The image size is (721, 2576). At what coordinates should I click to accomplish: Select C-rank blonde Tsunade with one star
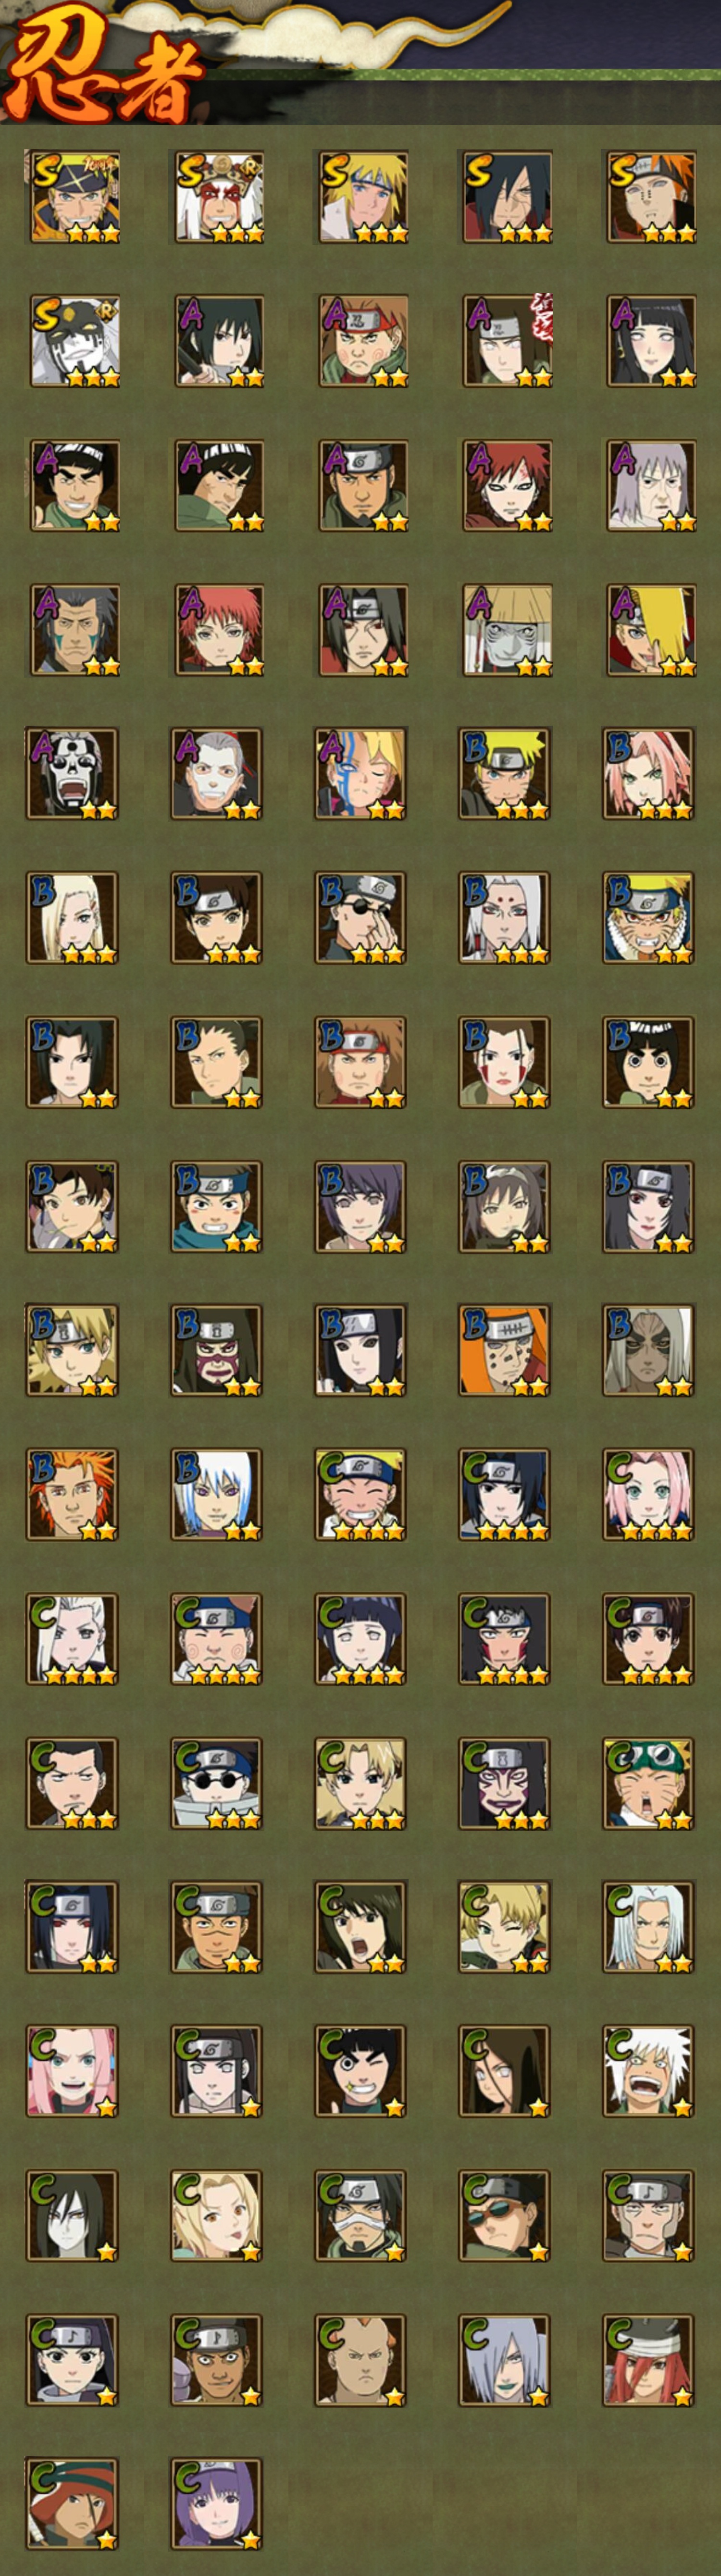tap(216, 2214)
